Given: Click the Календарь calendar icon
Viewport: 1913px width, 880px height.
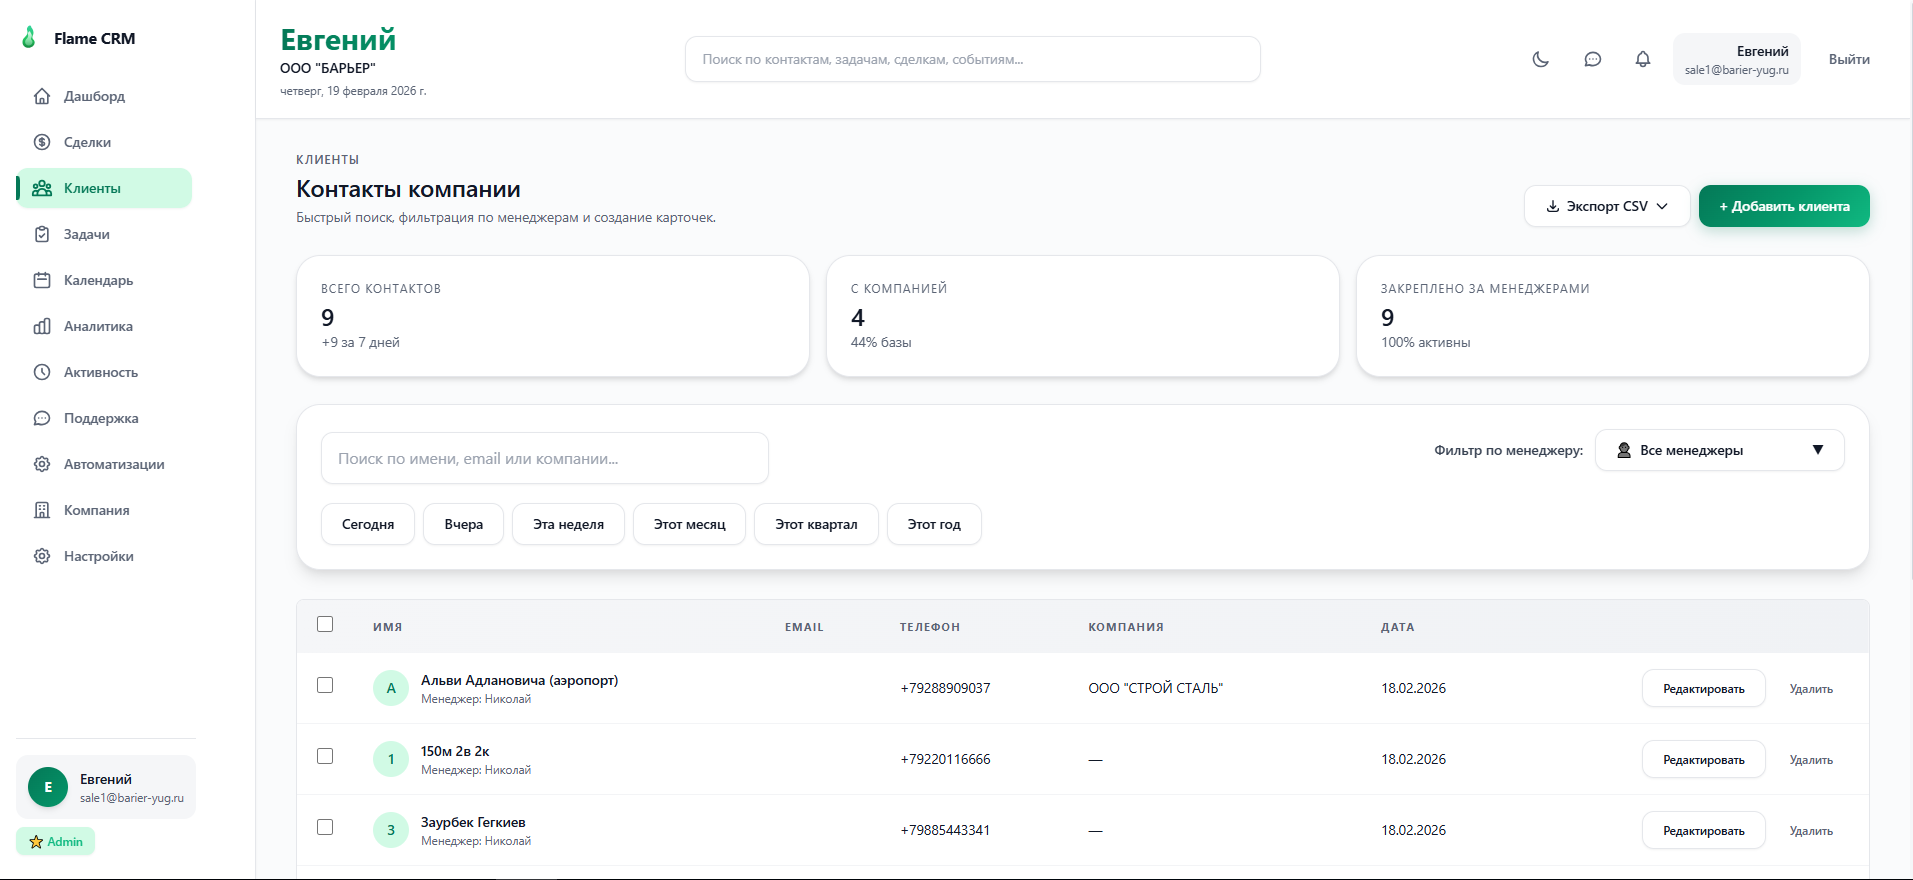Looking at the screenshot, I should 42,280.
